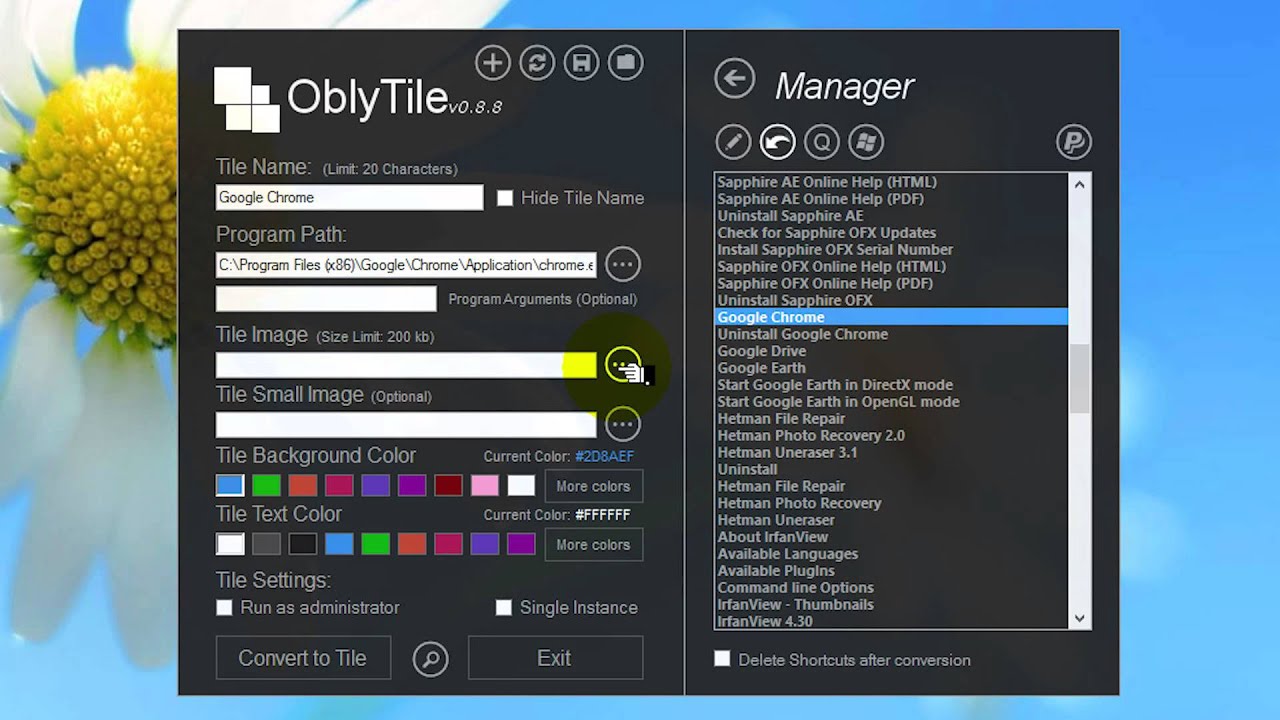Pick white swatch in Tile Text Color
Screen dimensions: 1280x720
point(230,544)
